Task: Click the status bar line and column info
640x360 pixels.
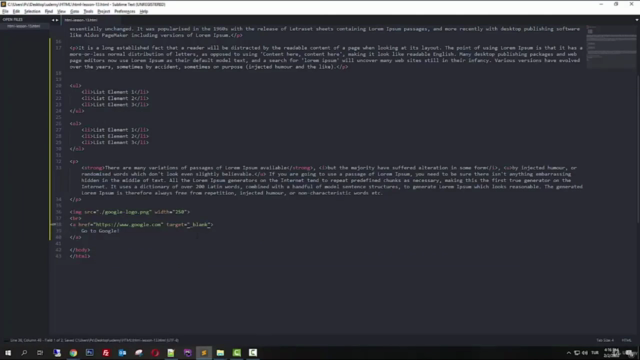Action: coord(94,340)
